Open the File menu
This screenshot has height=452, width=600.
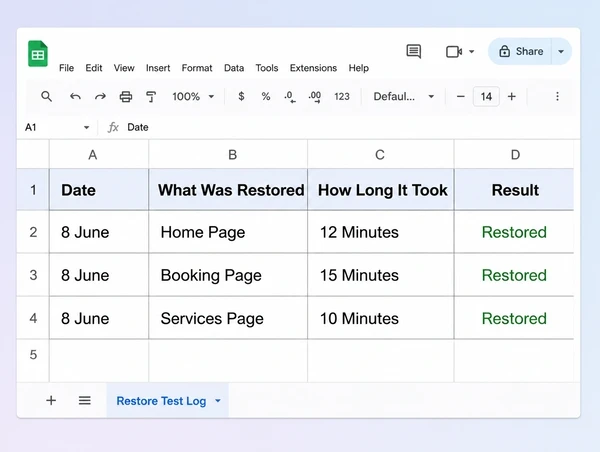[66, 68]
